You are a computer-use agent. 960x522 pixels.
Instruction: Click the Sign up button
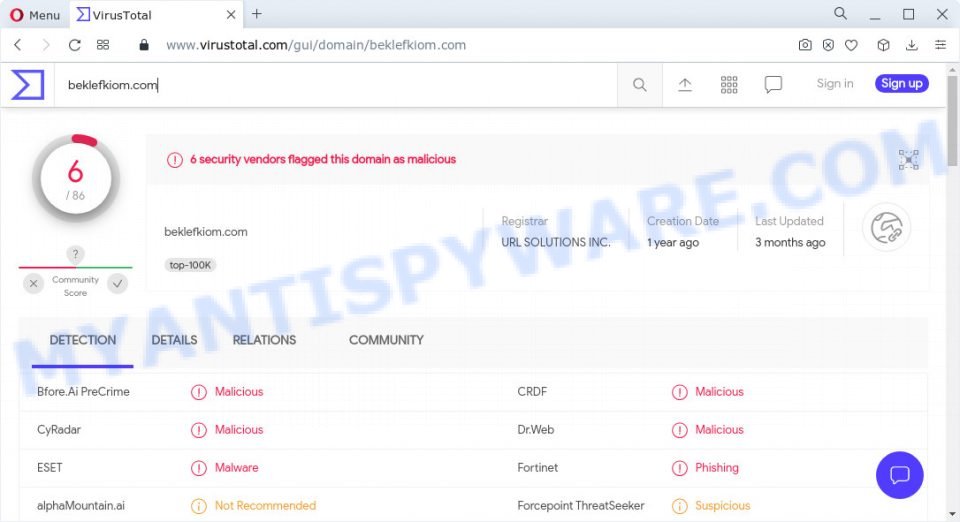(x=901, y=84)
